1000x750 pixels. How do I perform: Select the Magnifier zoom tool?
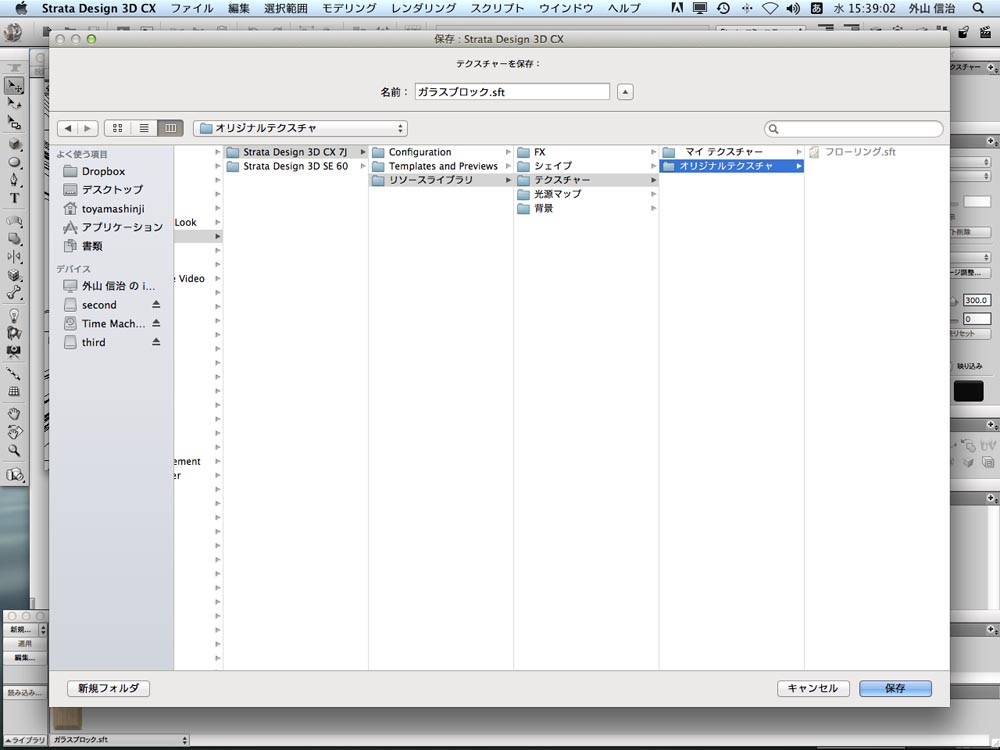14,450
